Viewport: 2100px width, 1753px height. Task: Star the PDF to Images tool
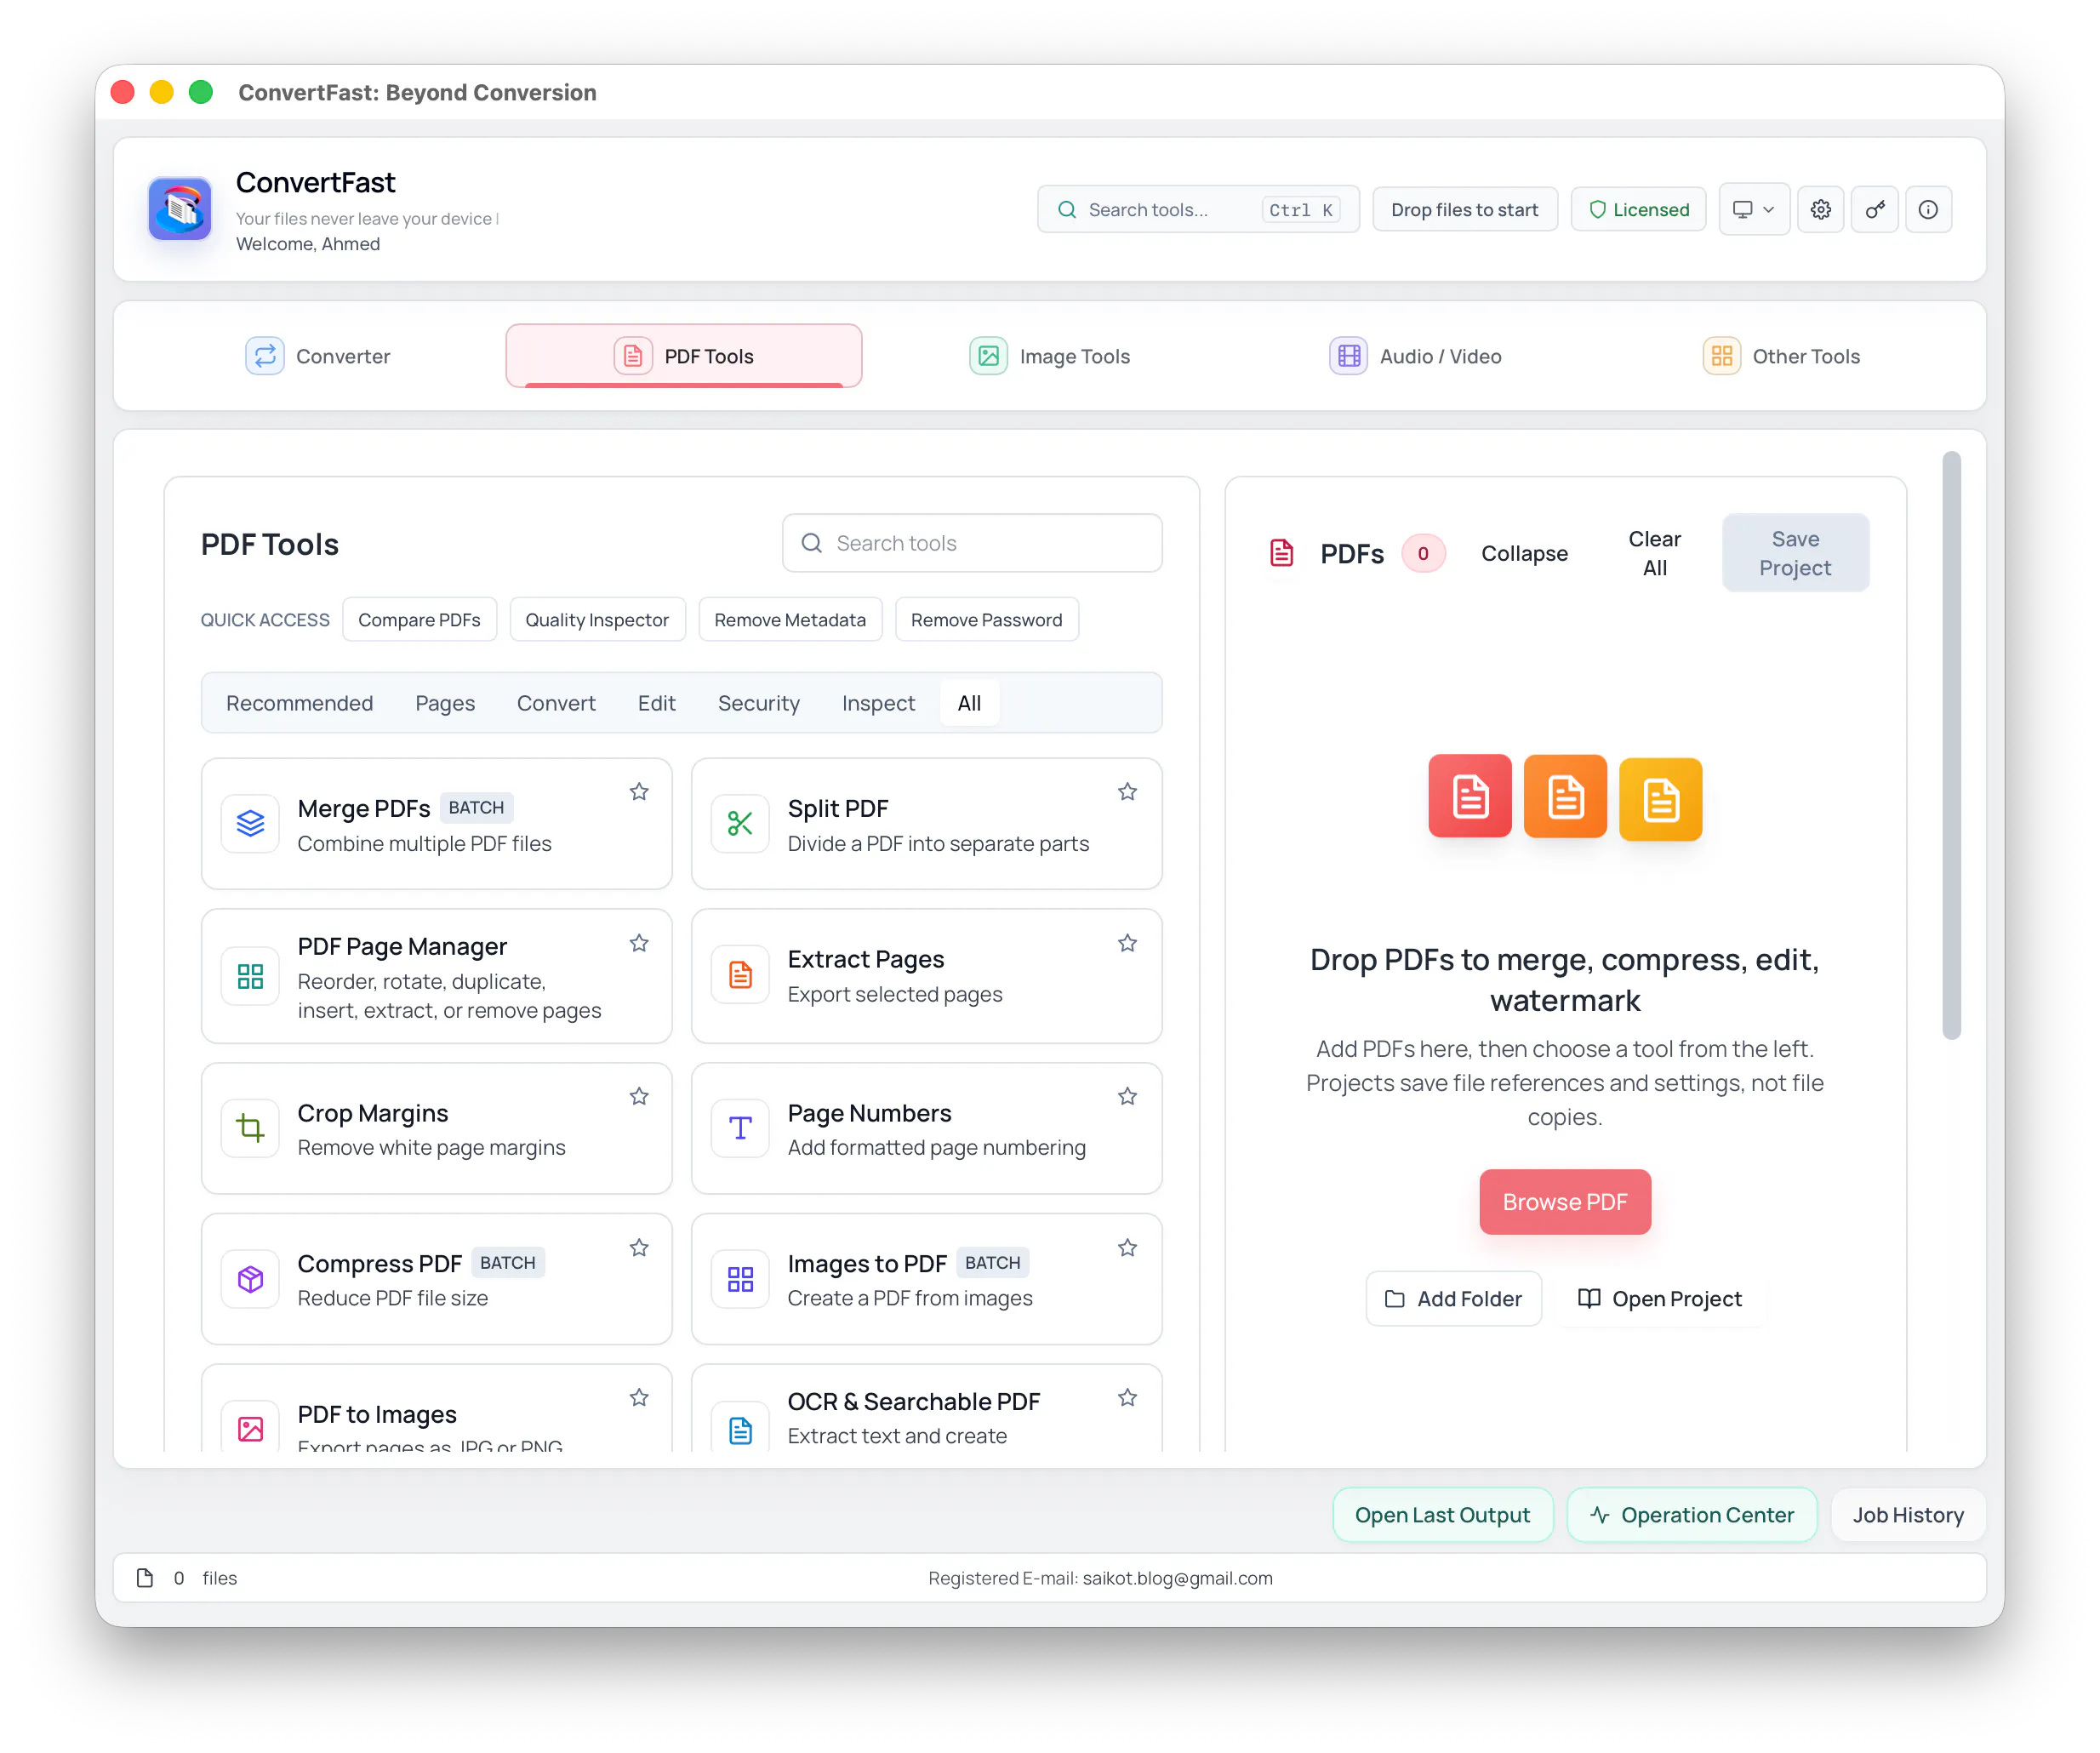[639, 1398]
